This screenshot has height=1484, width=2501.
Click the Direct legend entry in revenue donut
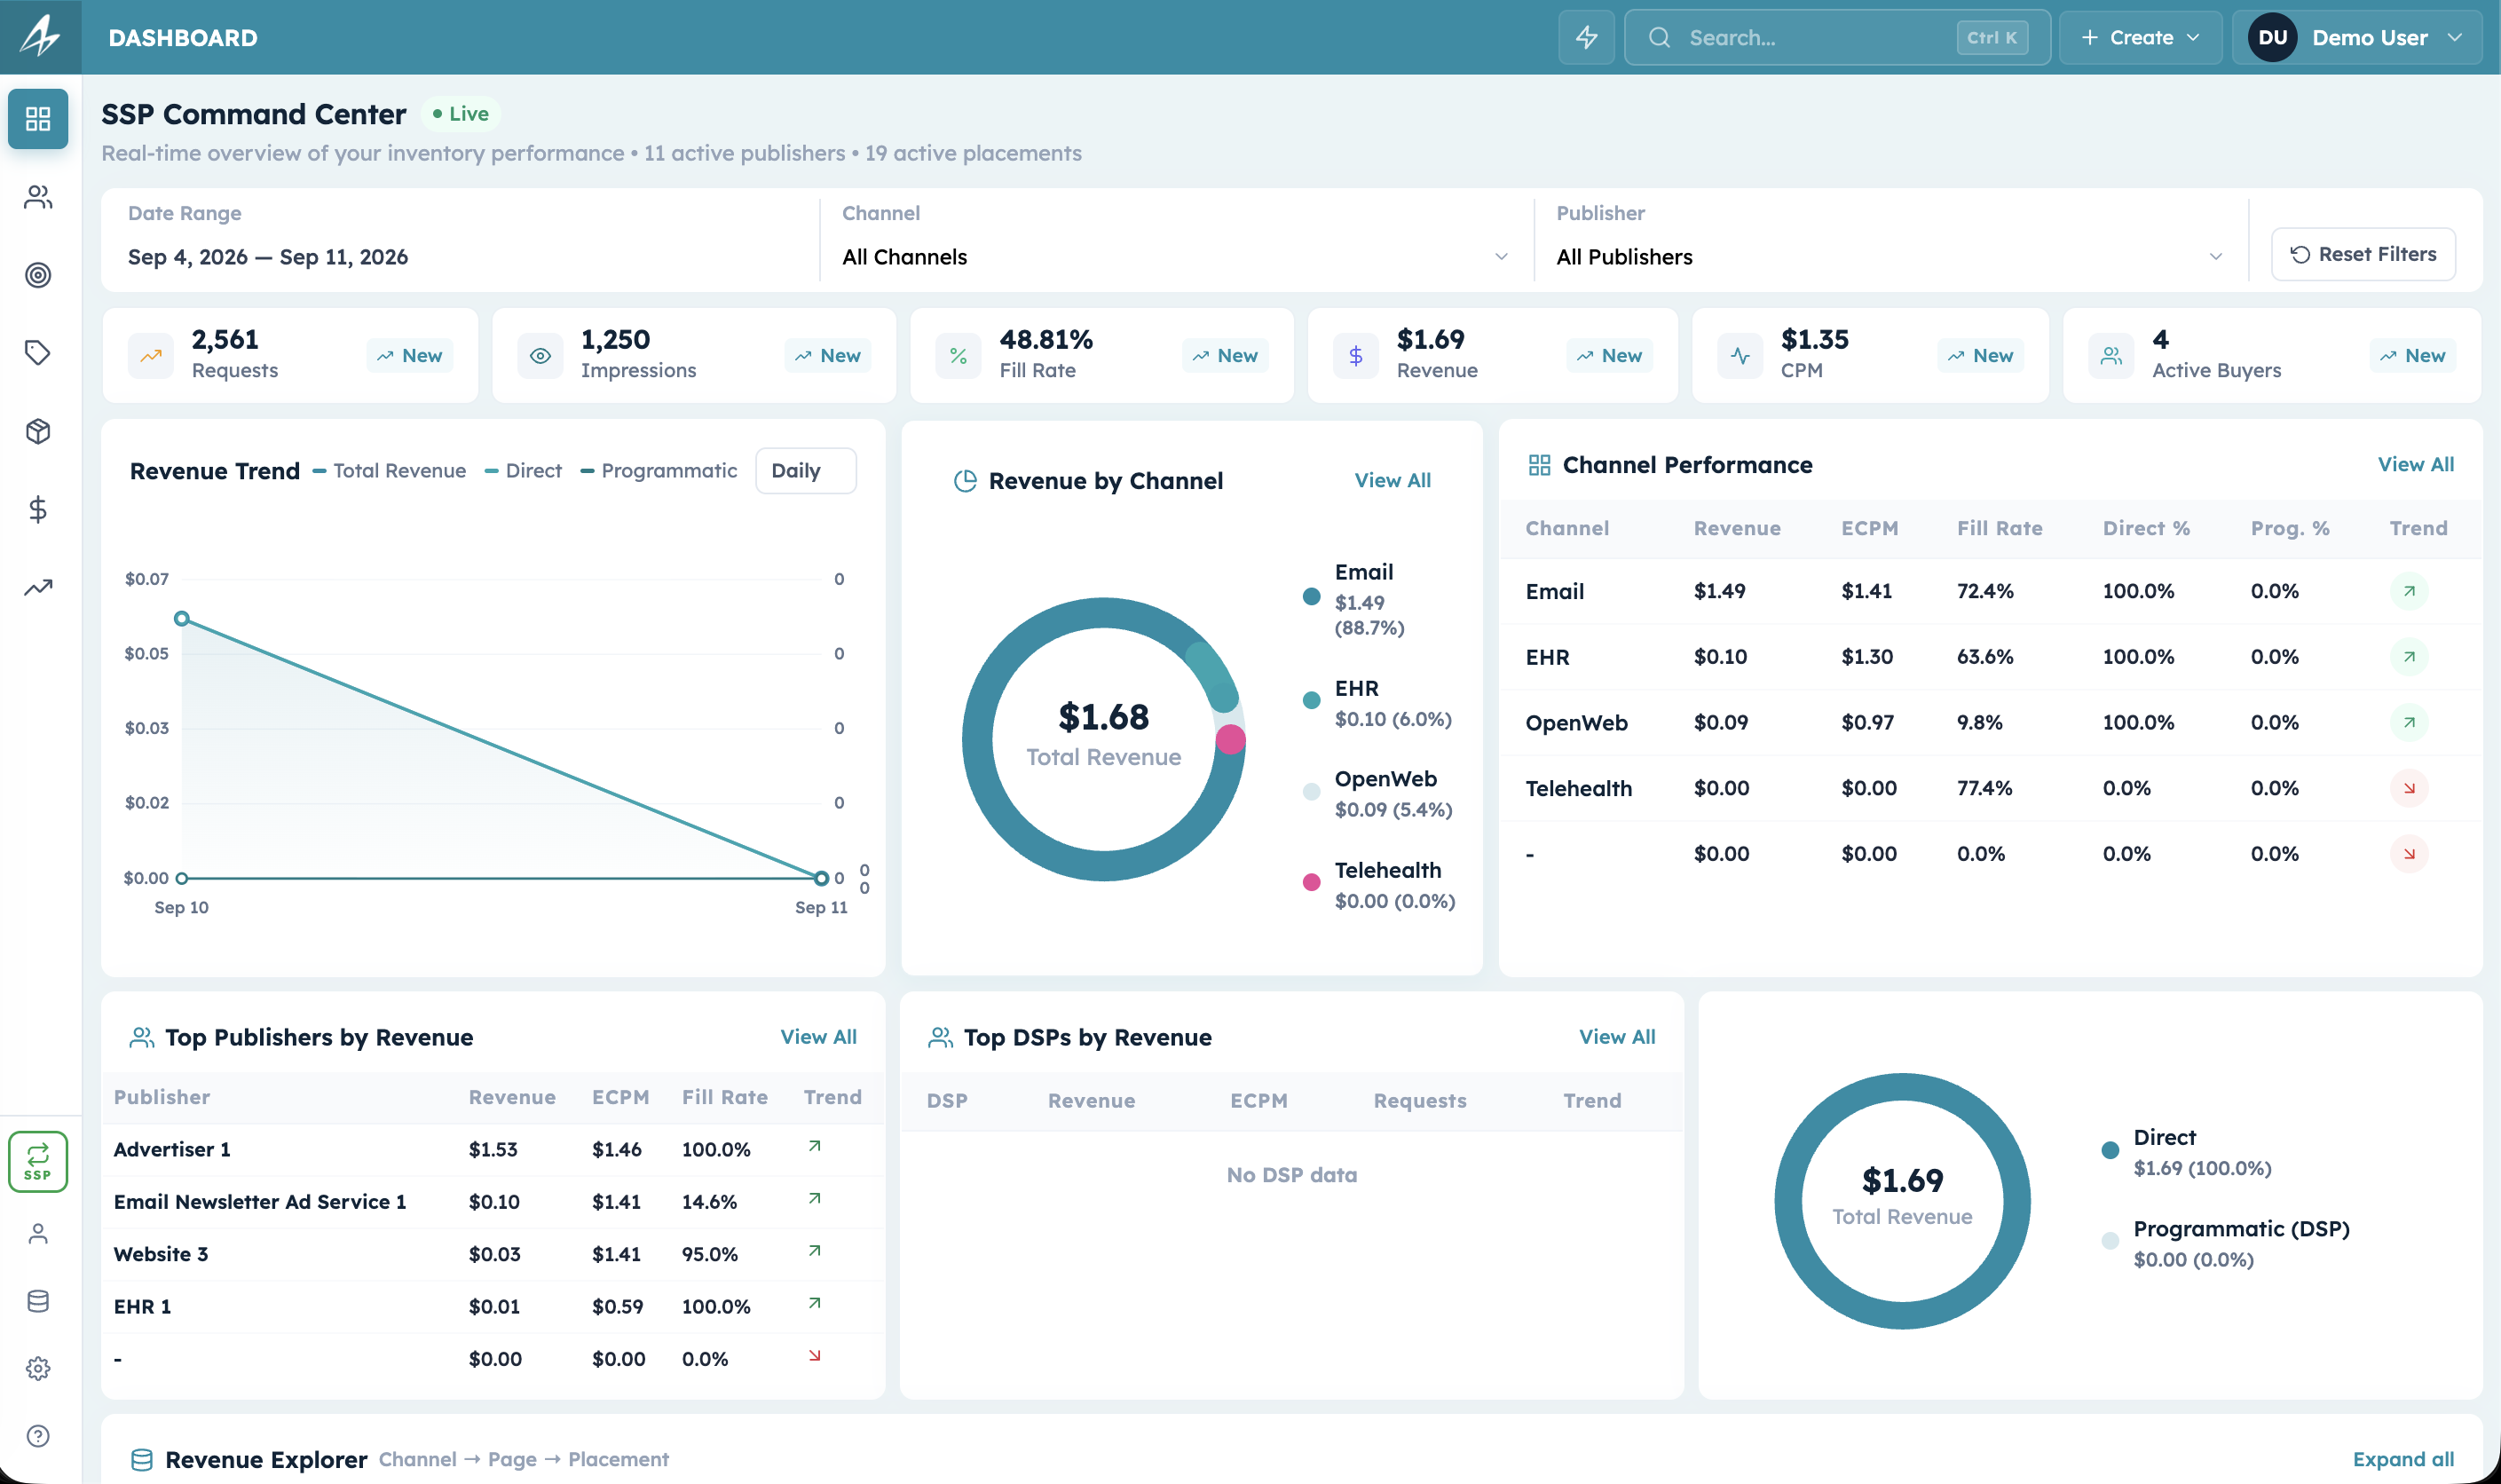pos(2186,1152)
